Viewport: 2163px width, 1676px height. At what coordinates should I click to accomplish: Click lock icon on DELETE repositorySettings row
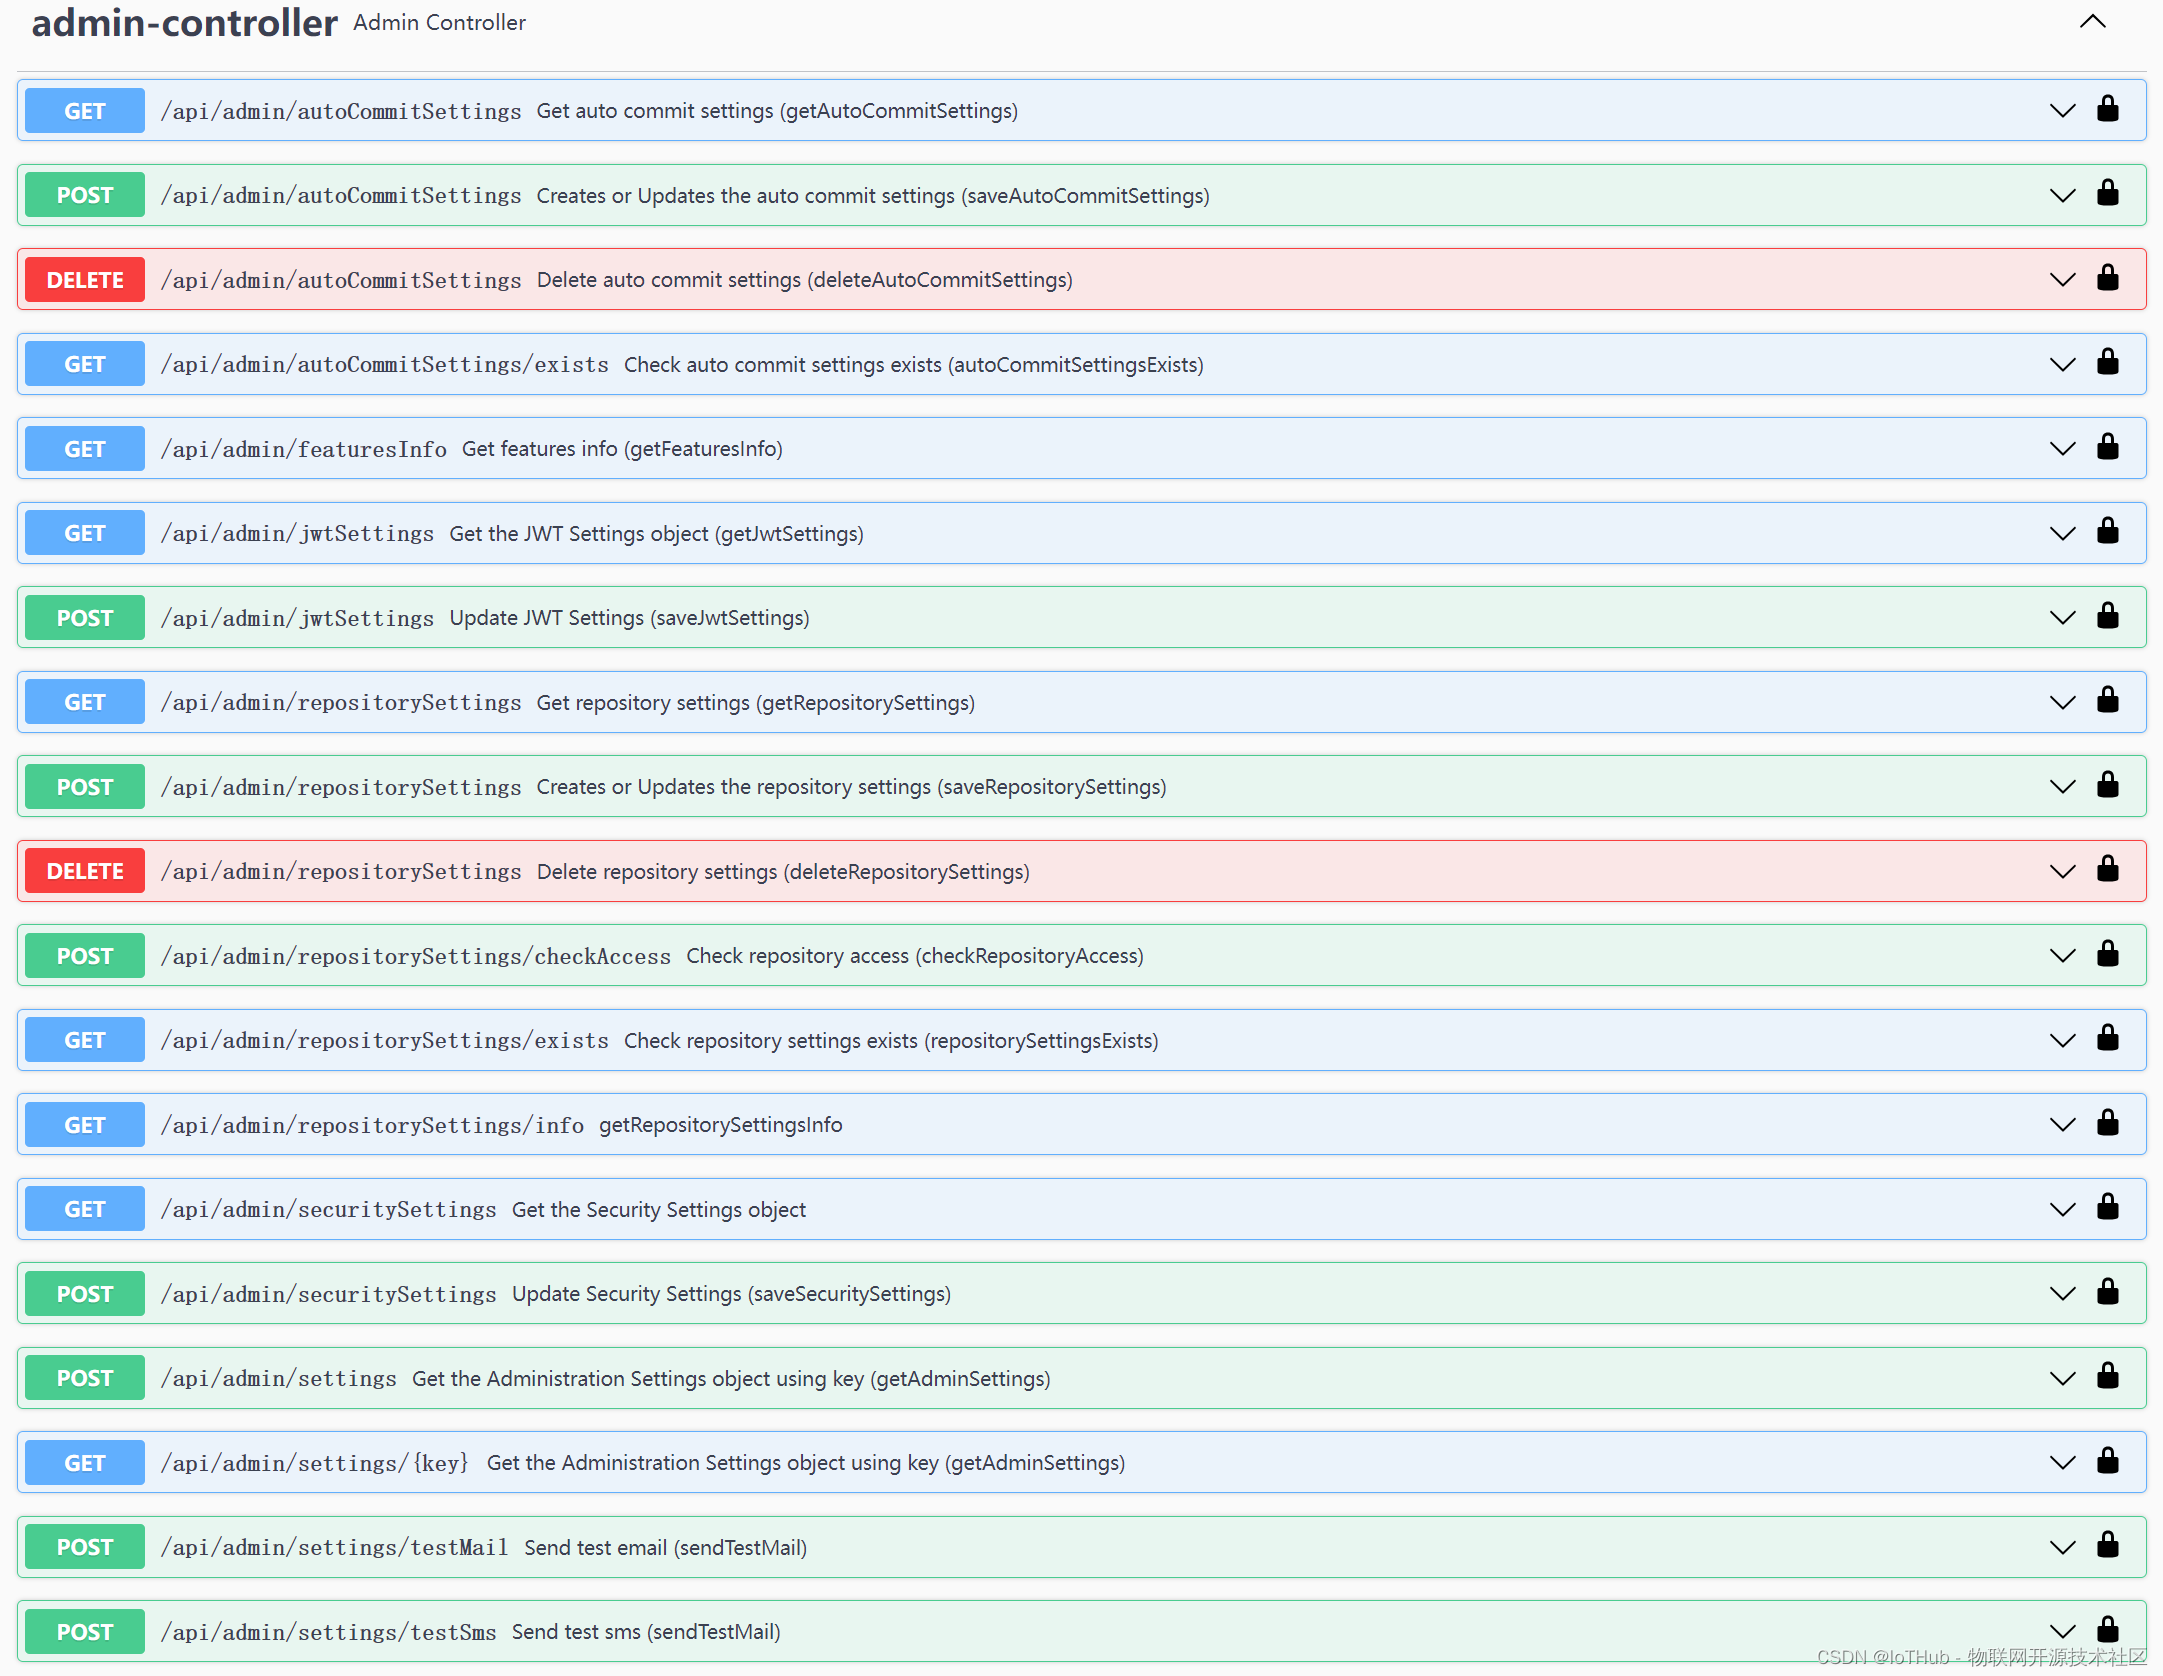point(2108,869)
